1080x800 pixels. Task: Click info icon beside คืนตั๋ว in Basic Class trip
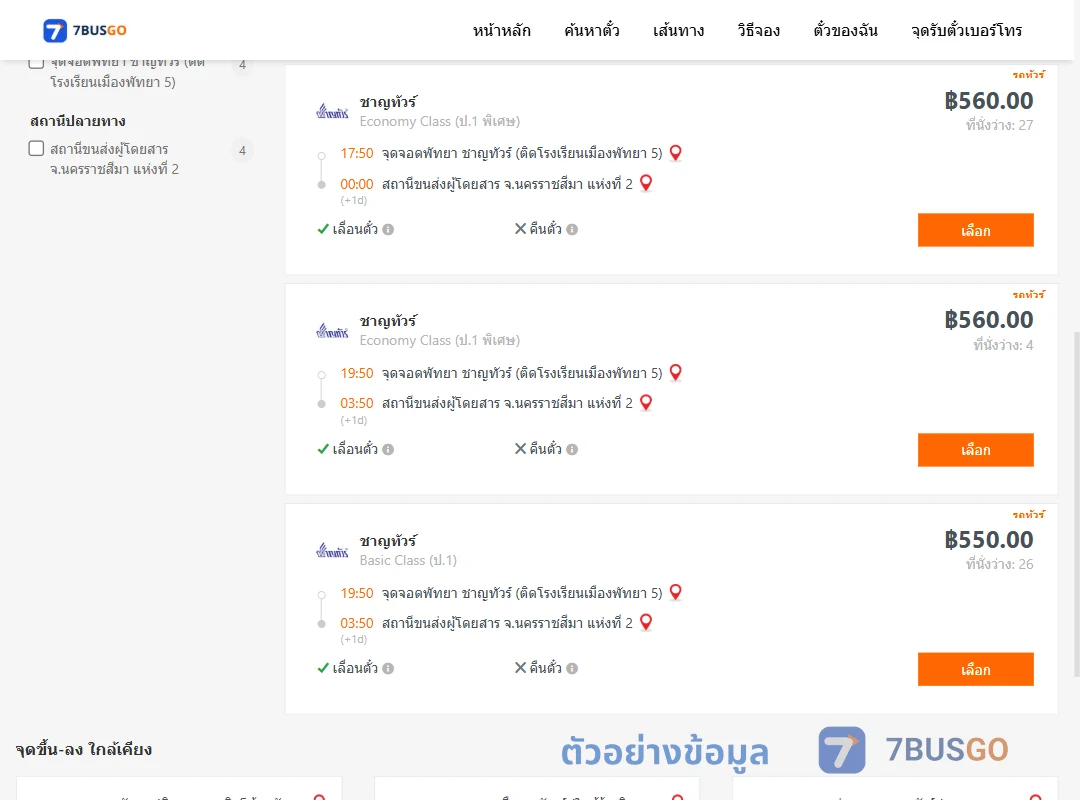click(x=572, y=668)
